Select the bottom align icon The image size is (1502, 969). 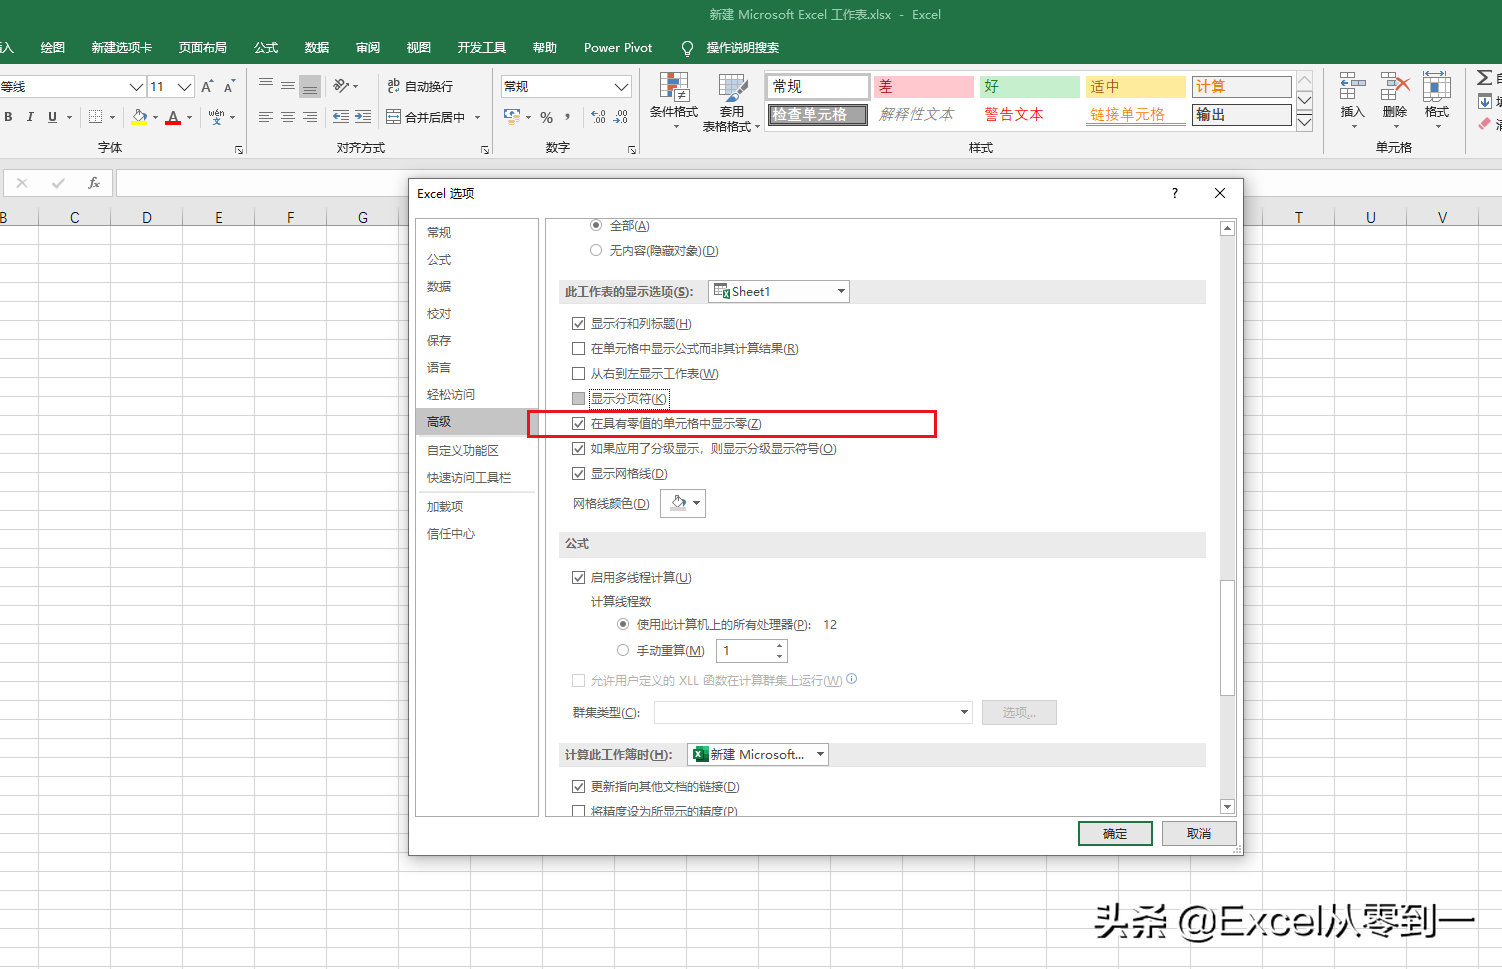(310, 86)
